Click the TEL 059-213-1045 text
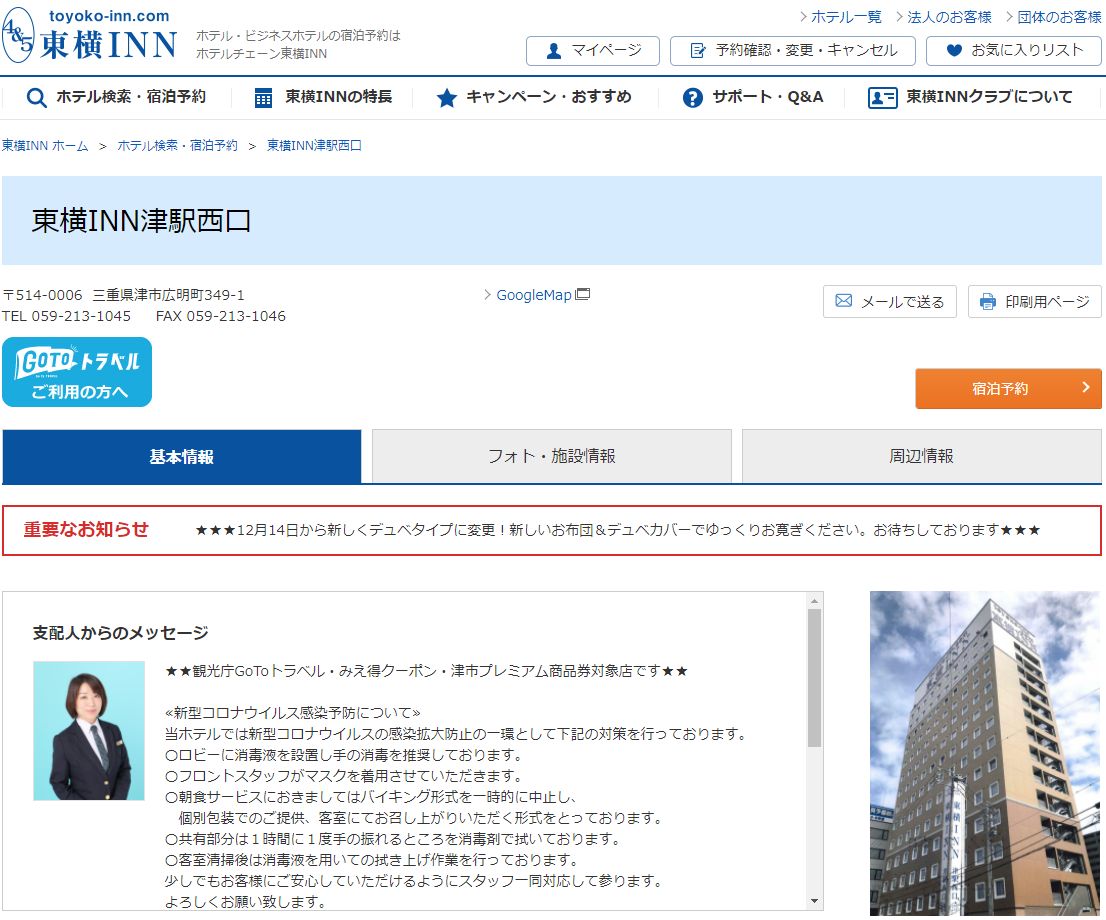The image size is (1106, 920). click(66, 316)
